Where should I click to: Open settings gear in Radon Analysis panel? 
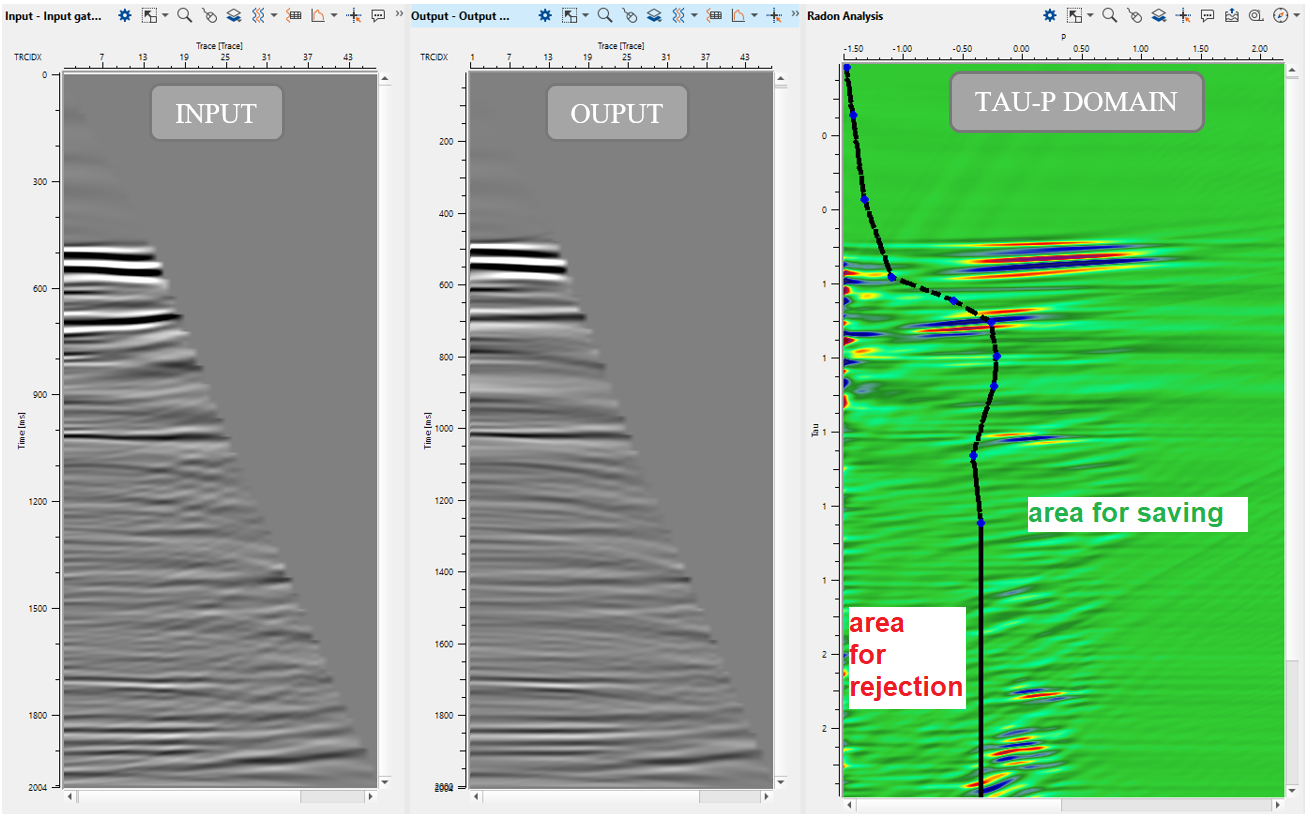(x=1050, y=16)
